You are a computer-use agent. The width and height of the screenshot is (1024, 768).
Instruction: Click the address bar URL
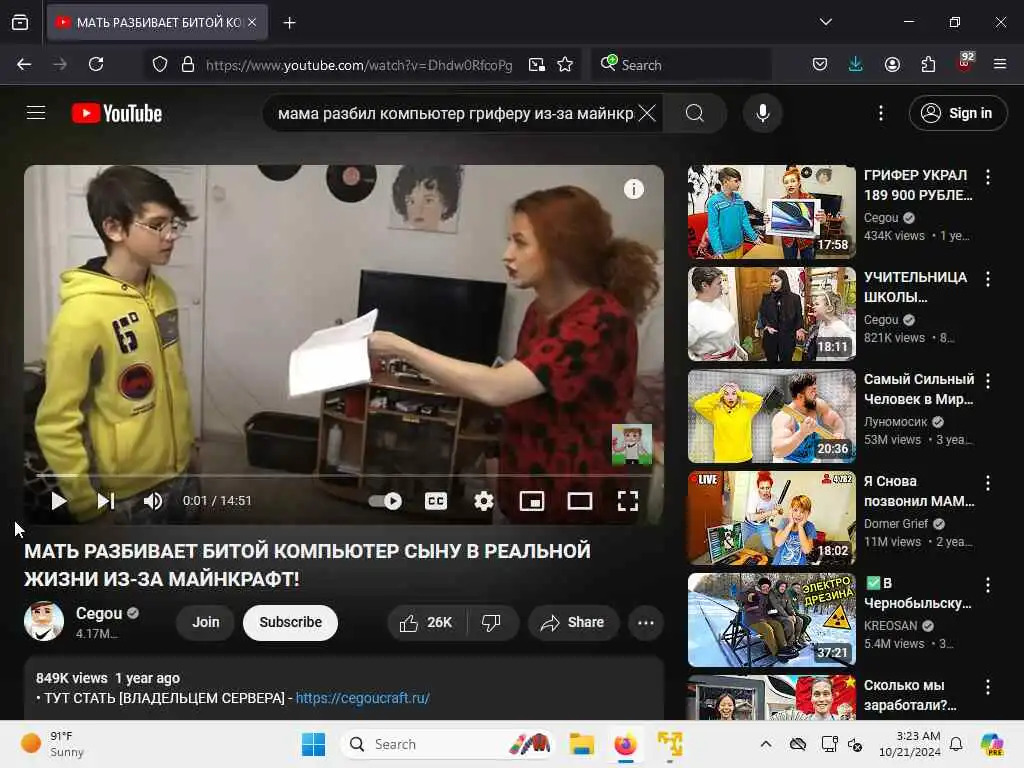click(359, 65)
